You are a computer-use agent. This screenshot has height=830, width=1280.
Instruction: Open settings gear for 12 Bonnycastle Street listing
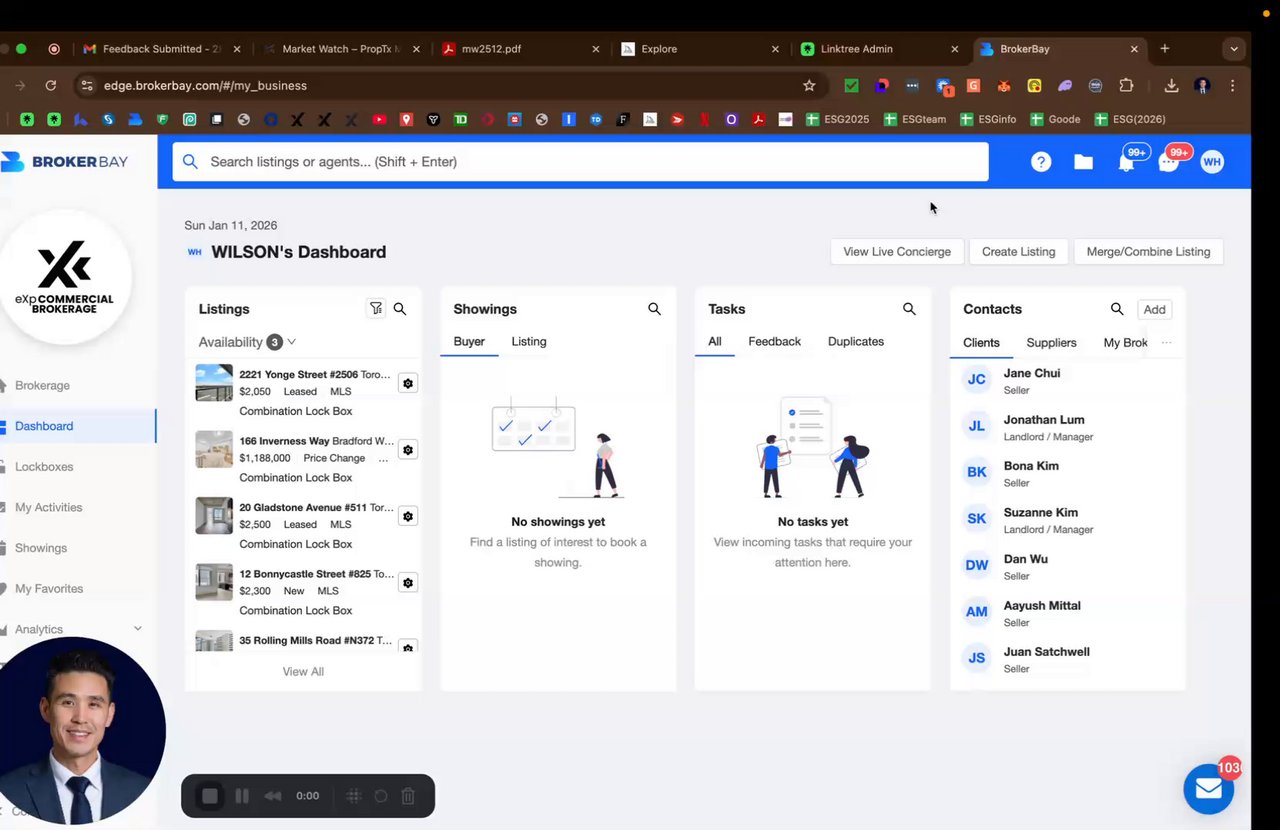(408, 582)
